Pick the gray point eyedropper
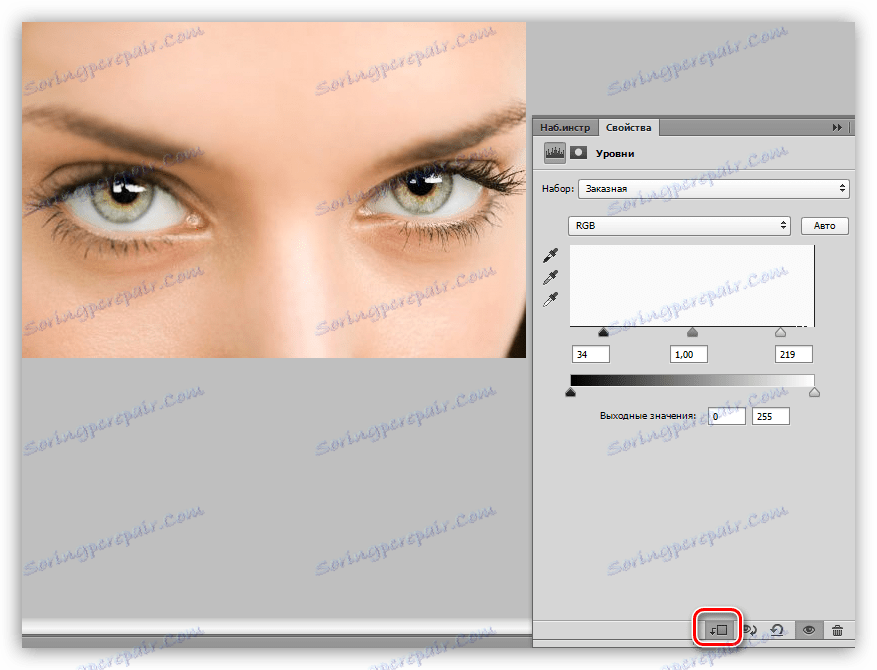The height and width of the screenshot is (670, 877). (550, 277)
